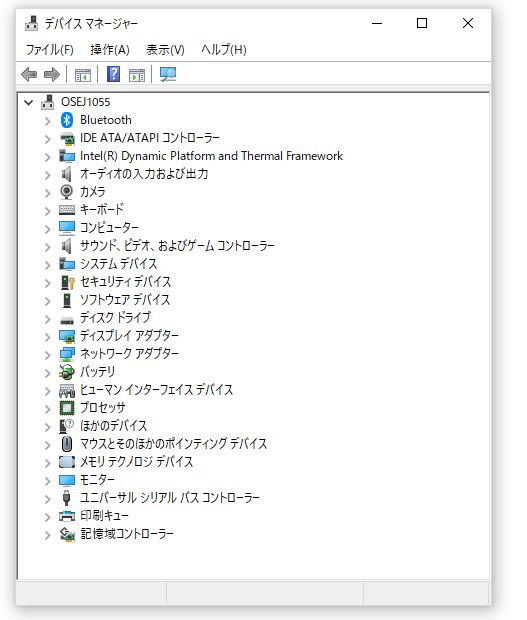The width and height of the screenshot is (527, 620).
Task: Click the Forward arrow toolbar icon
Action: 52,74
